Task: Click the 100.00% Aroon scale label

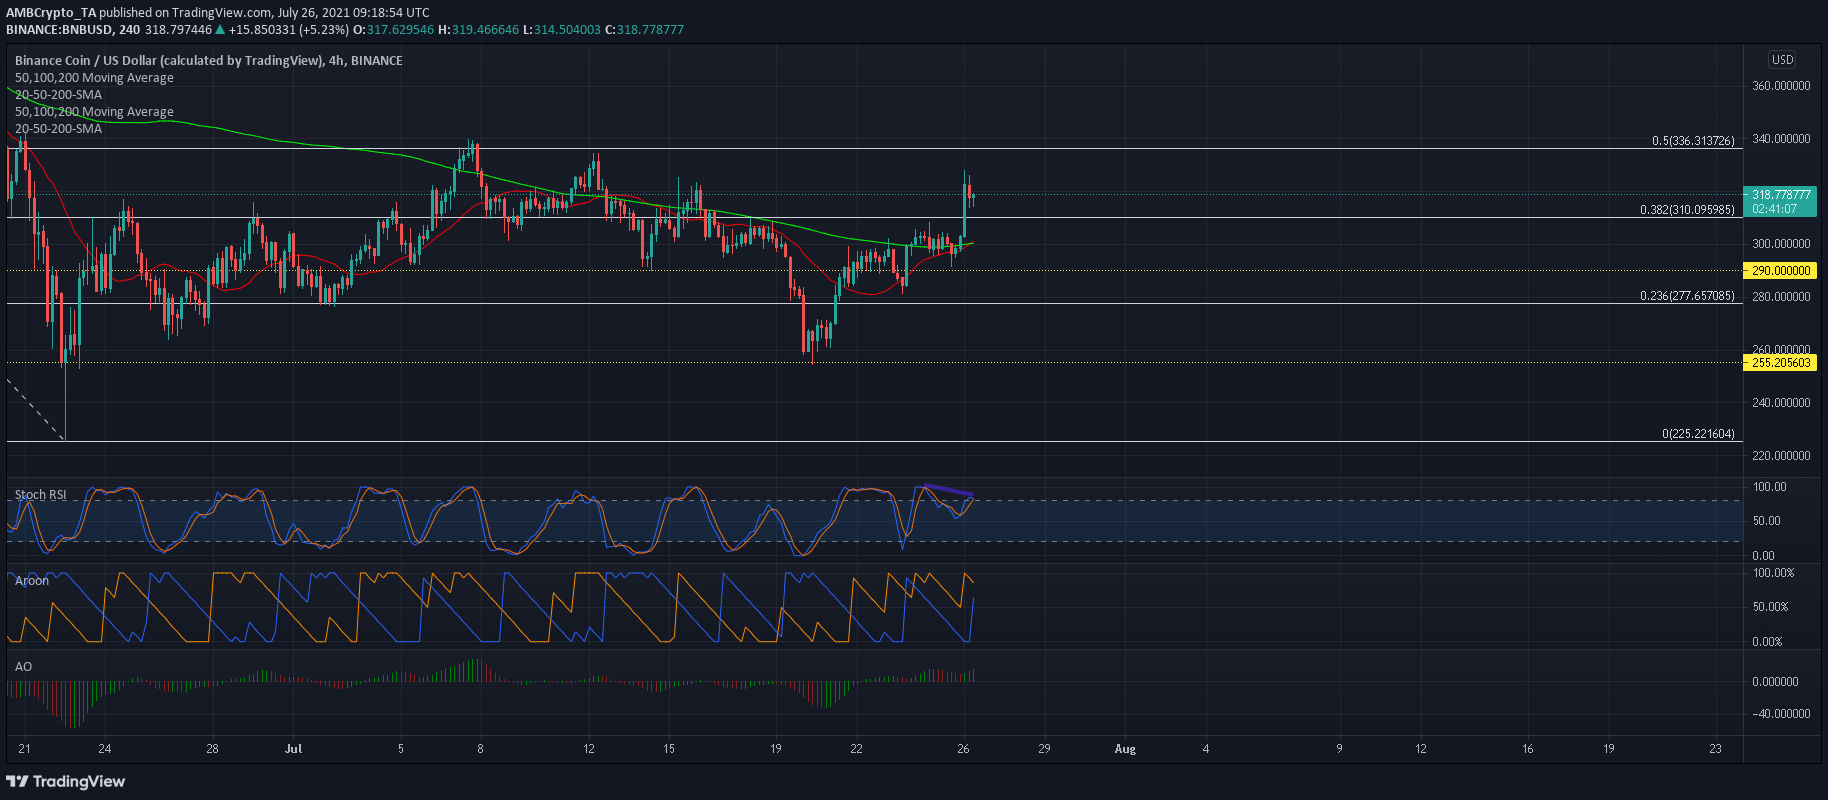Action: (x=1772, y=573)
